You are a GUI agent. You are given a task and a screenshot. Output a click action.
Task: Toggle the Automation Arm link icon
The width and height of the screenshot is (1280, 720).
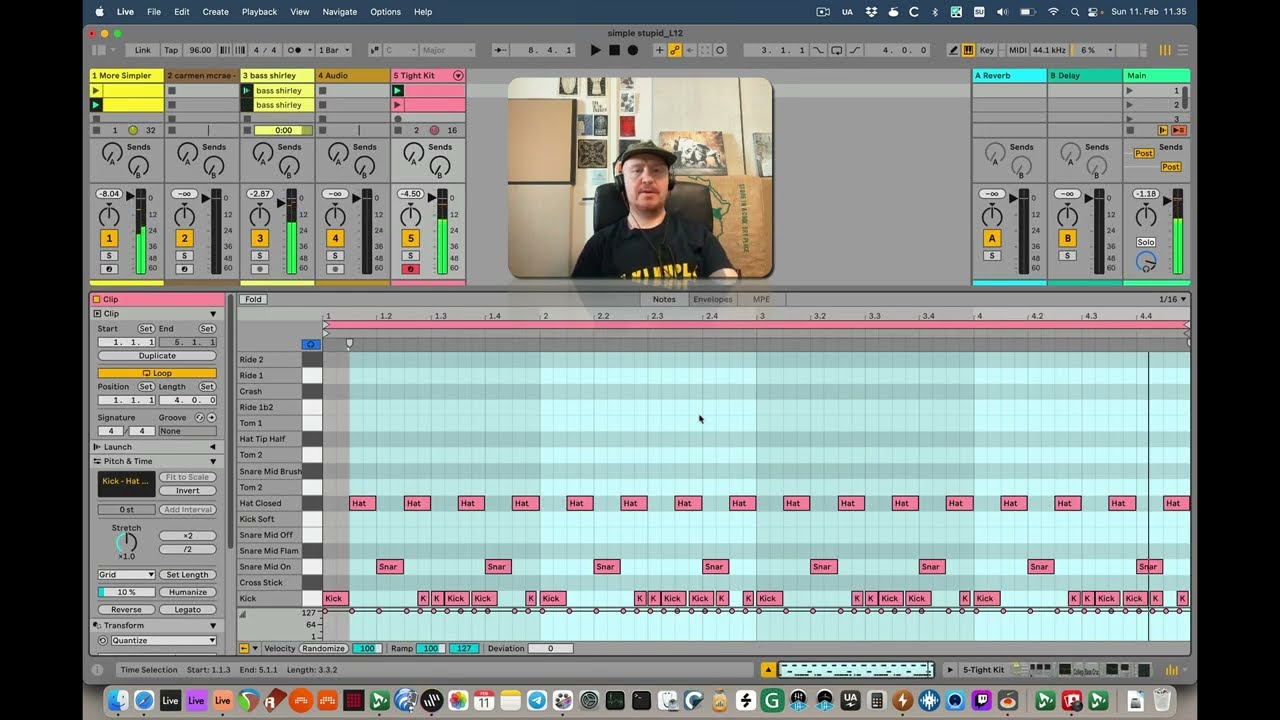tap(674, 50)
